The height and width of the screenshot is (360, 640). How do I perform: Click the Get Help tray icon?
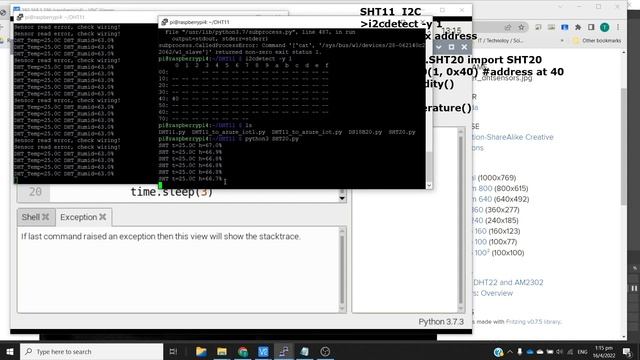click(498, 351)
